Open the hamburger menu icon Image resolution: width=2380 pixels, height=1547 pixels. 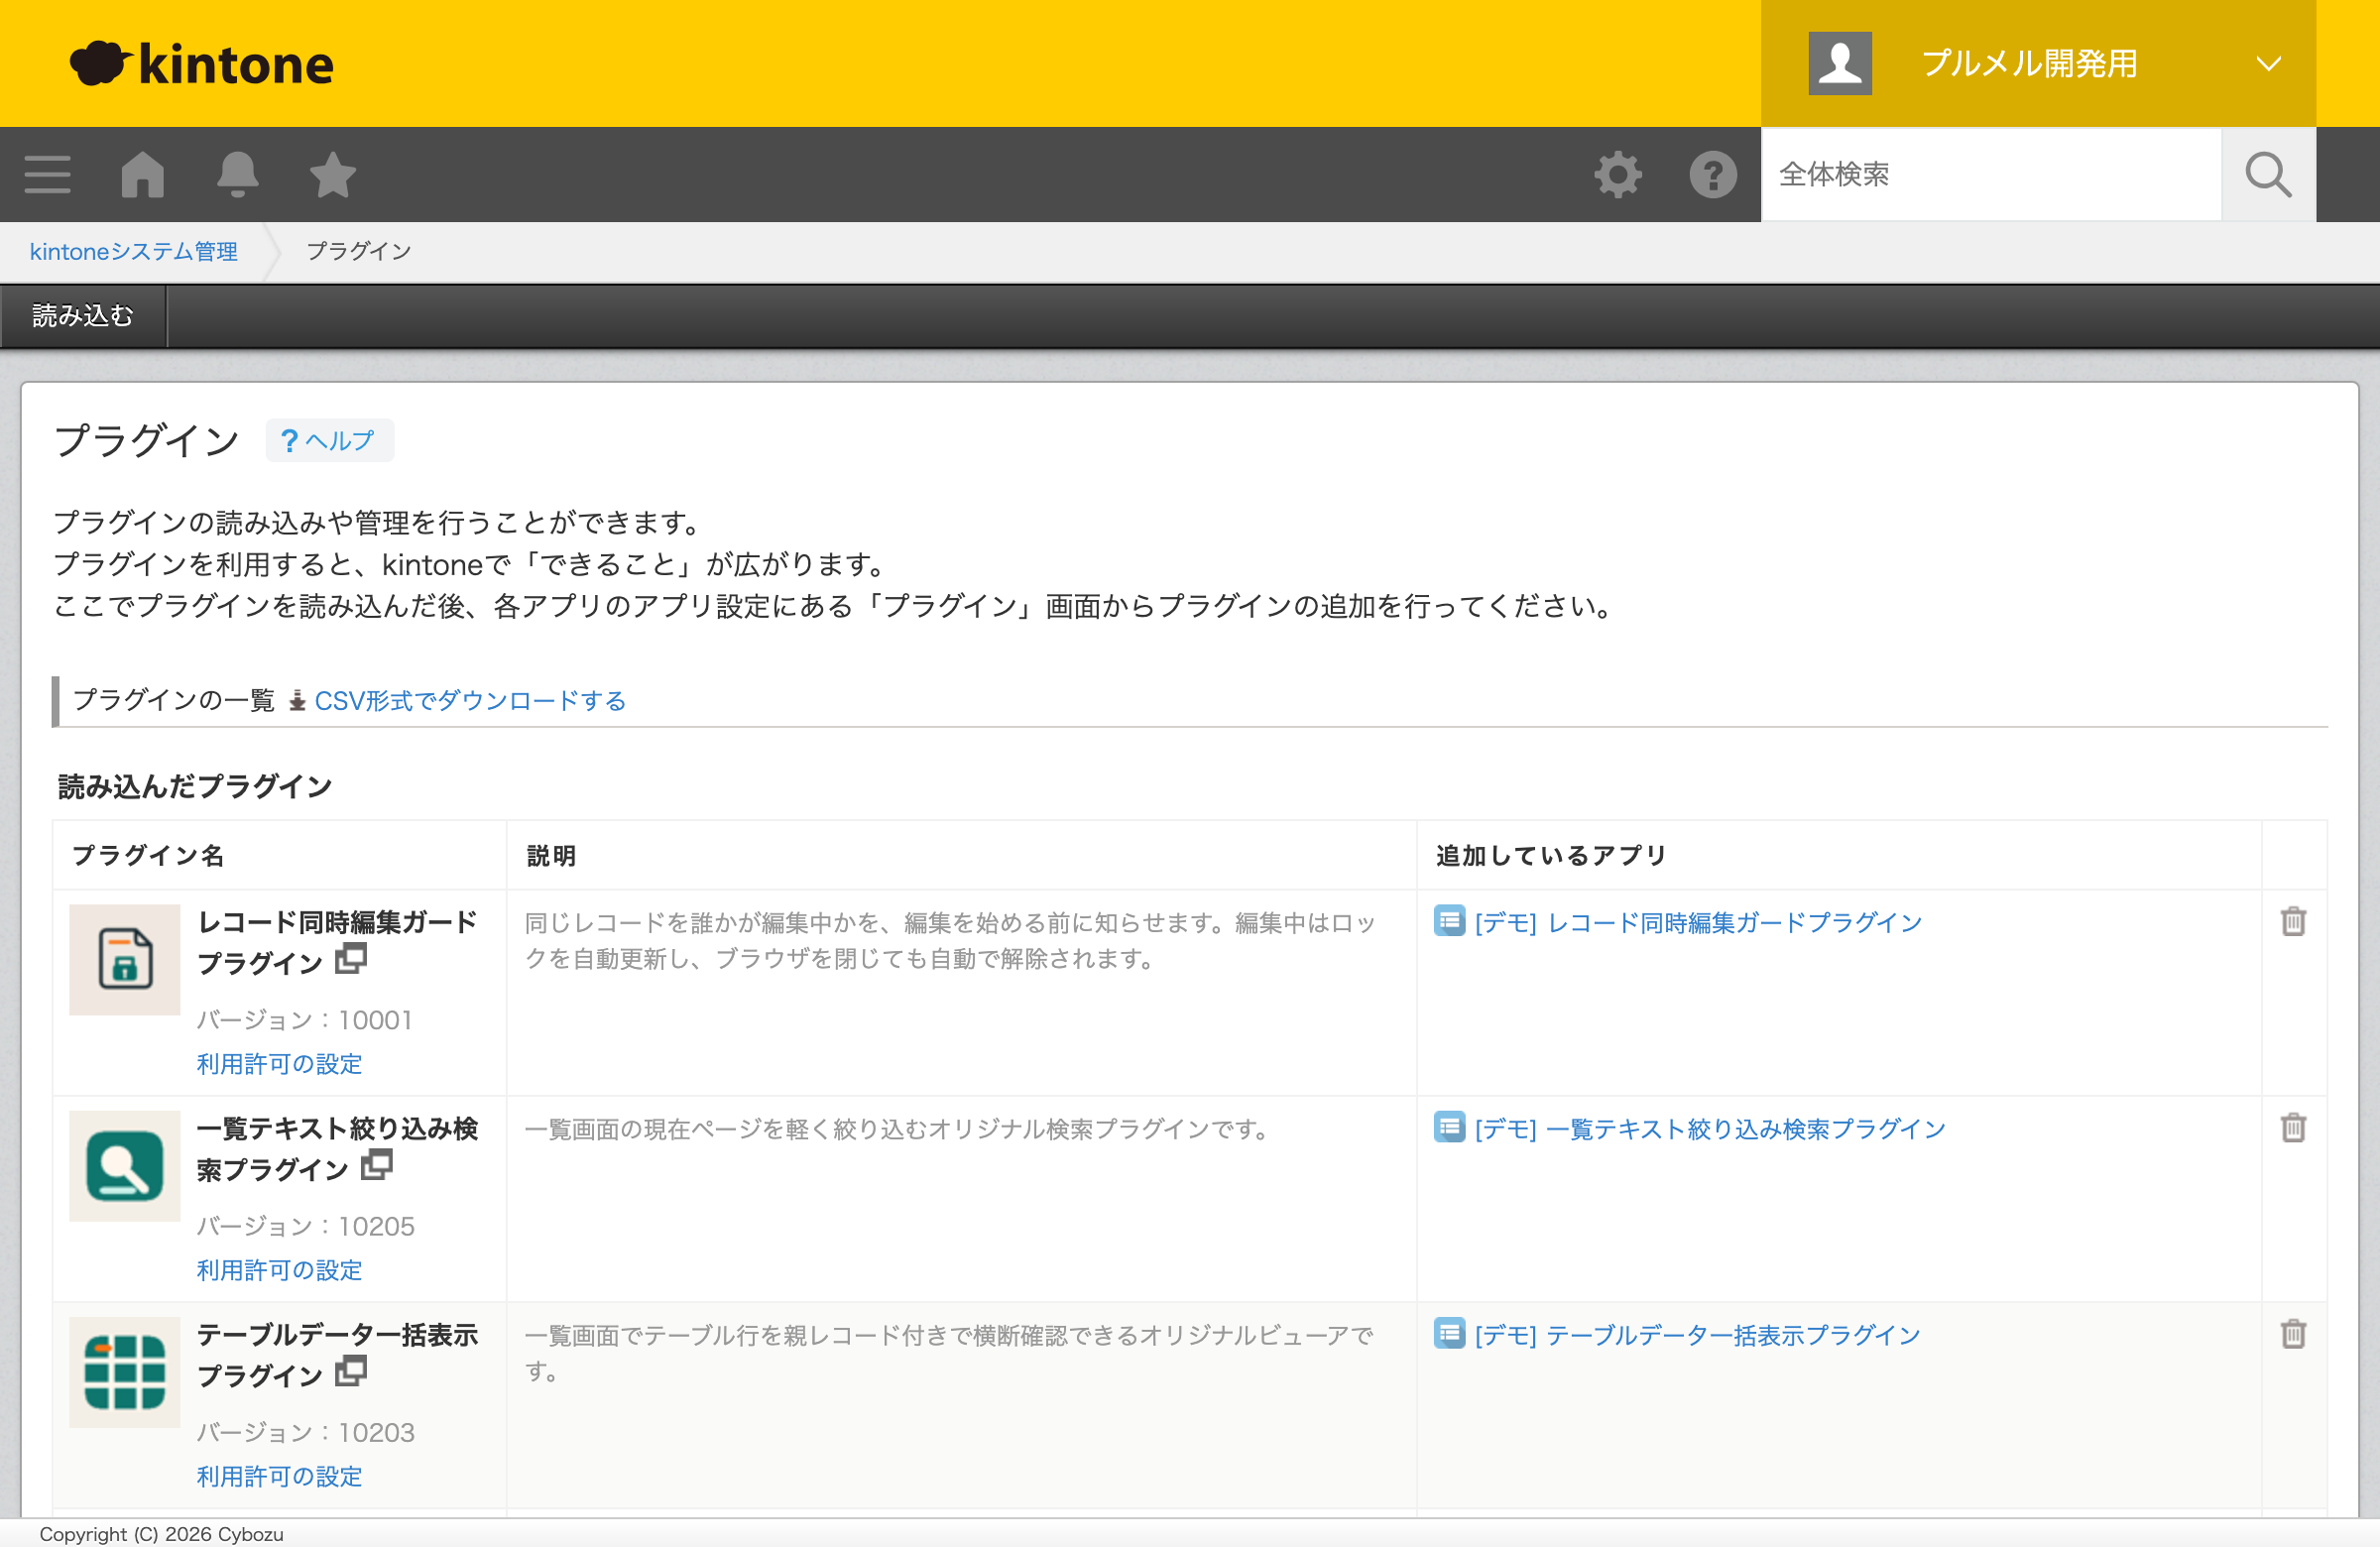point(47,174)
